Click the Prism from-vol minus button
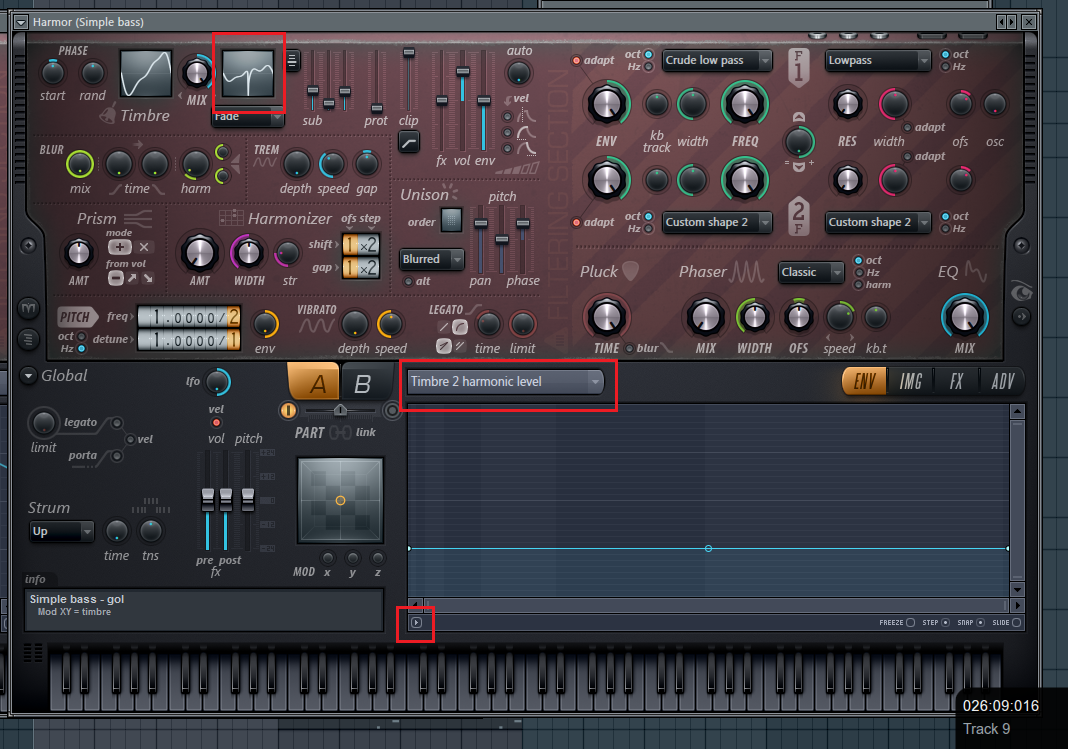1068x749 pixels. 116,278
